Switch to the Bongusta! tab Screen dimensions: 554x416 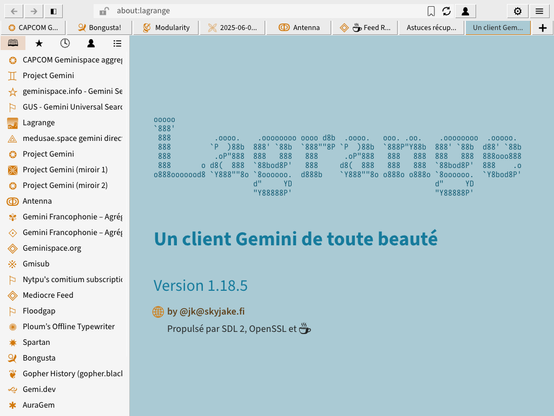[x=100, y=28]
